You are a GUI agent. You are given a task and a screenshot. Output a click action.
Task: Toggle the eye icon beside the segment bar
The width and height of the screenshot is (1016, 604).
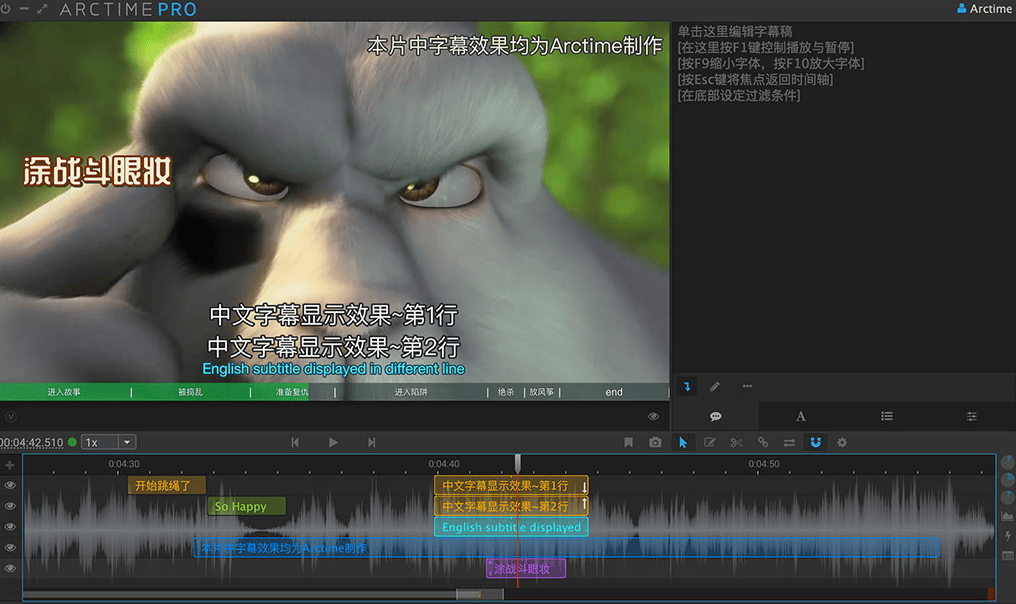[x=653, y=416]
